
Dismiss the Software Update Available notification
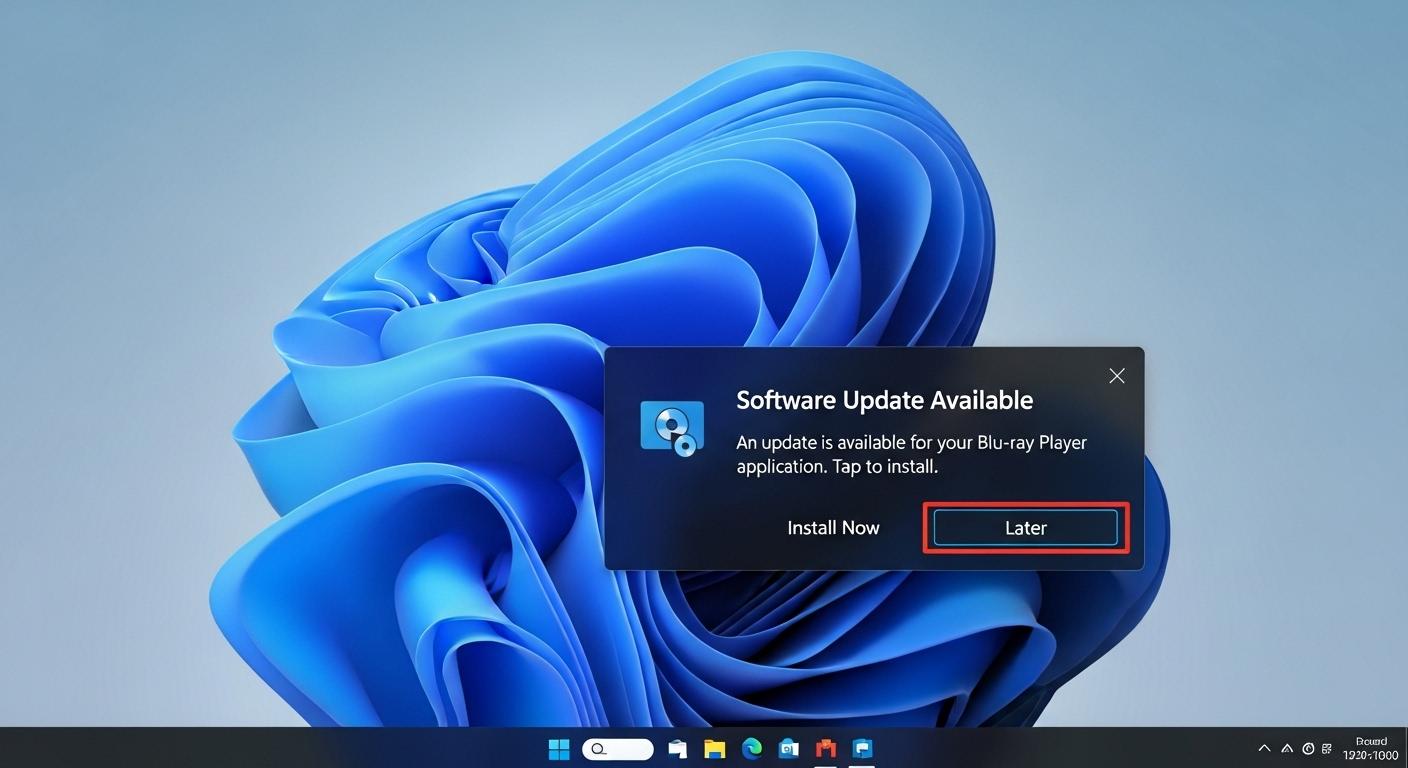pyautogui.click(x=1116, y=376)
